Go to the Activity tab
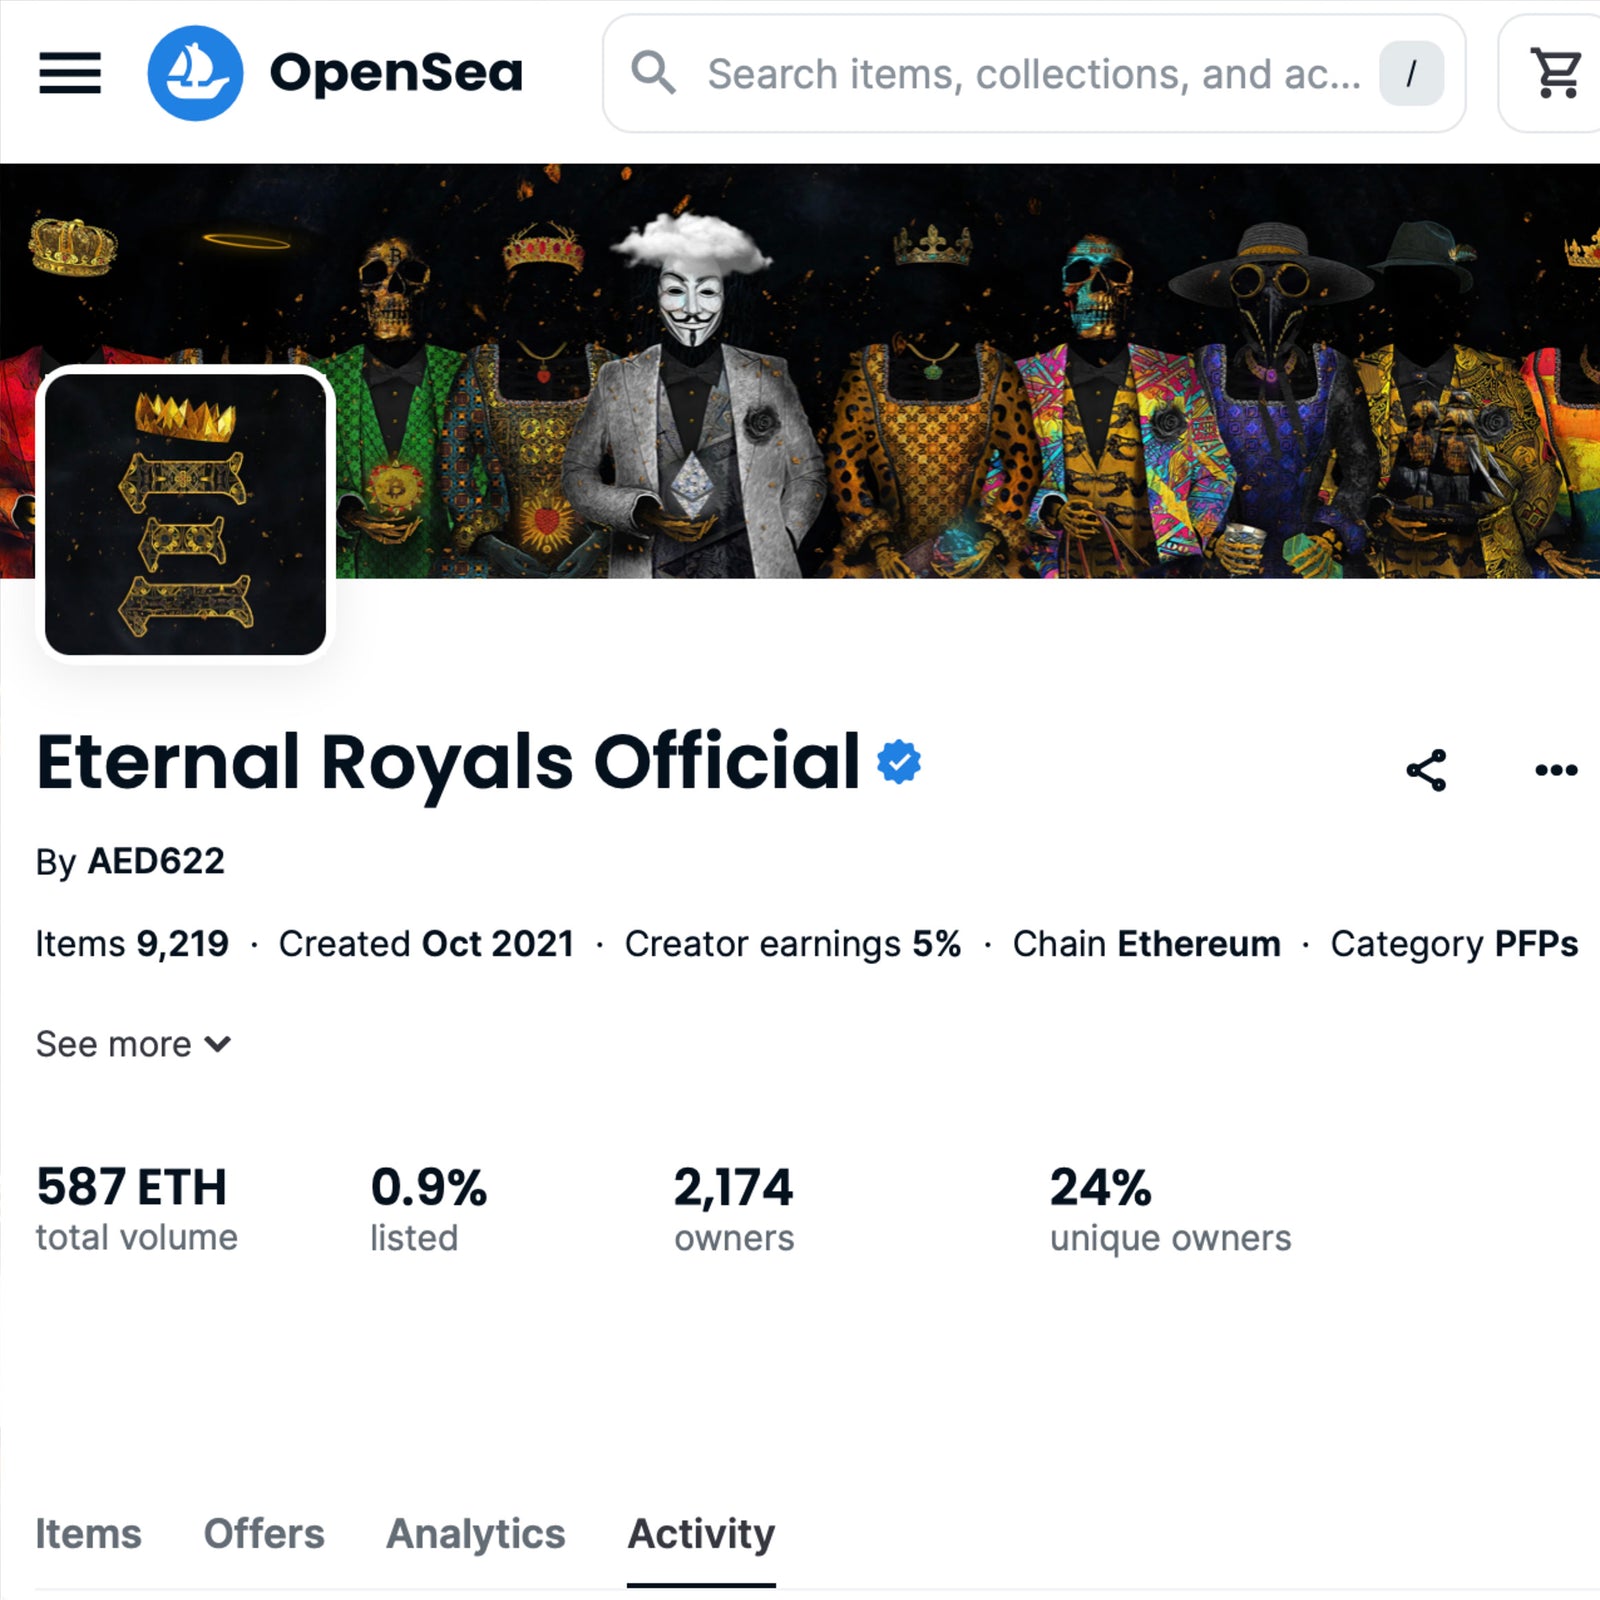Screen dimensions: 1600x1600 coord(701,1534)
